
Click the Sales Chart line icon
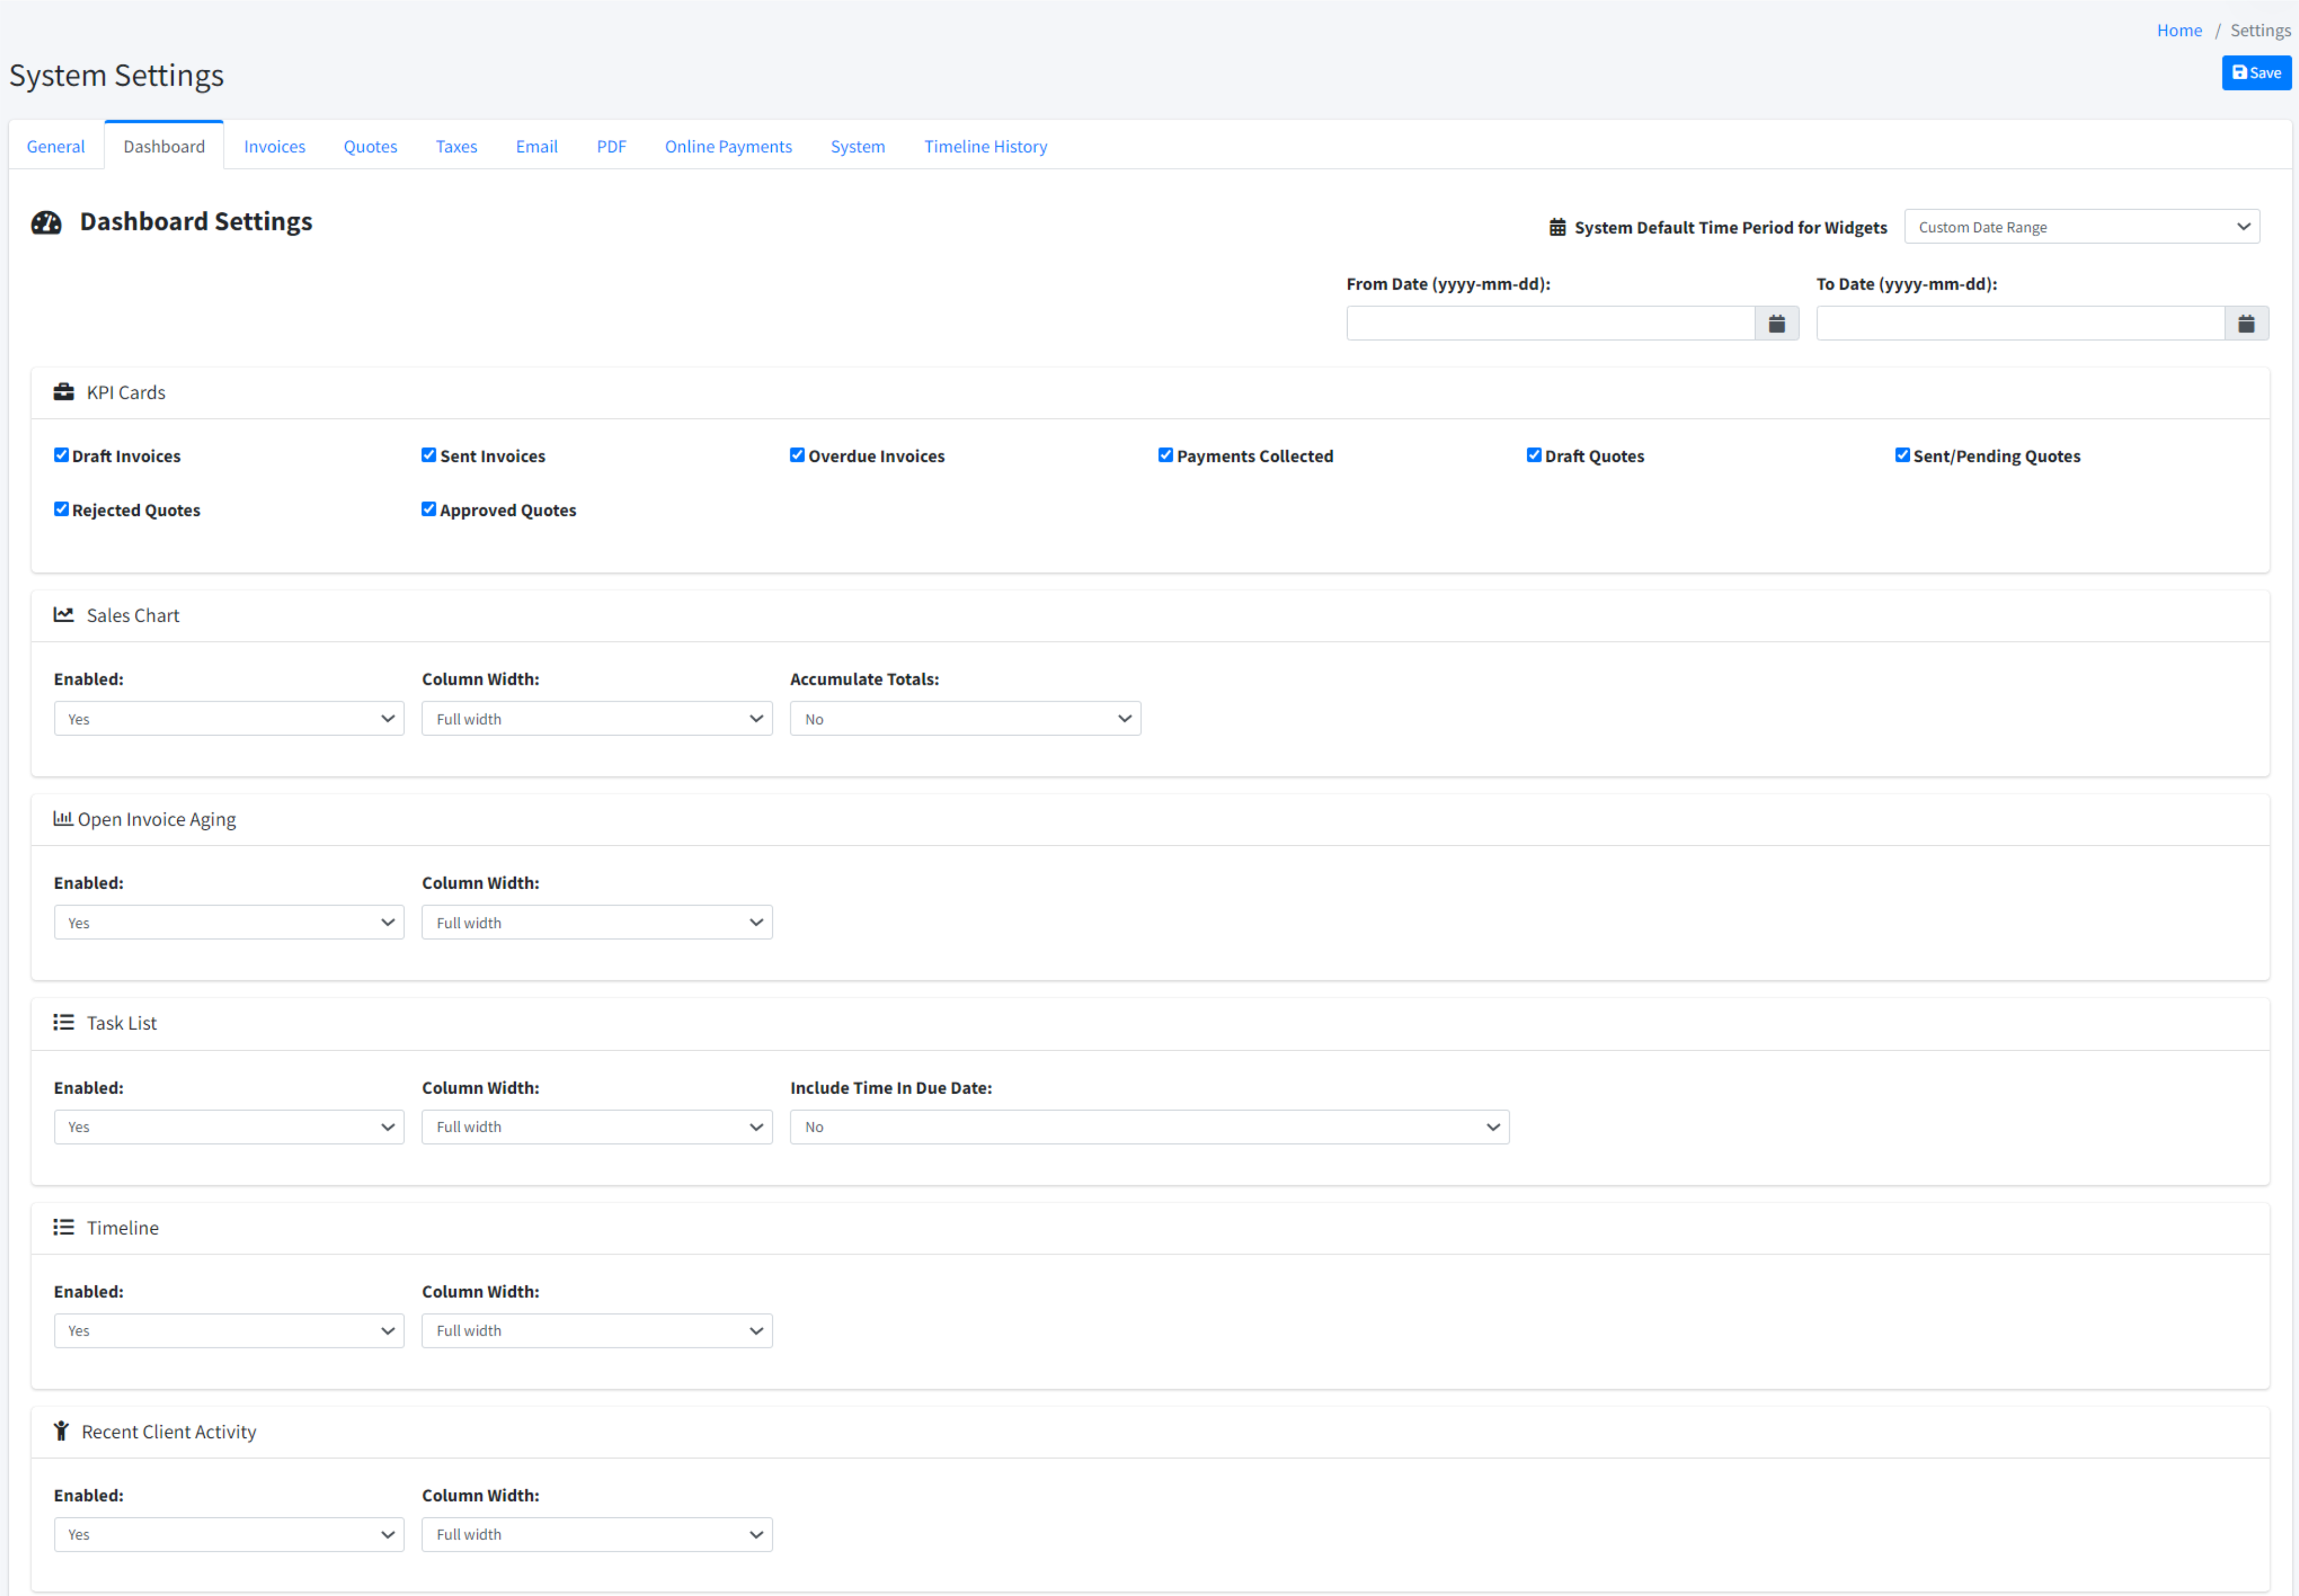click(64, 615)
